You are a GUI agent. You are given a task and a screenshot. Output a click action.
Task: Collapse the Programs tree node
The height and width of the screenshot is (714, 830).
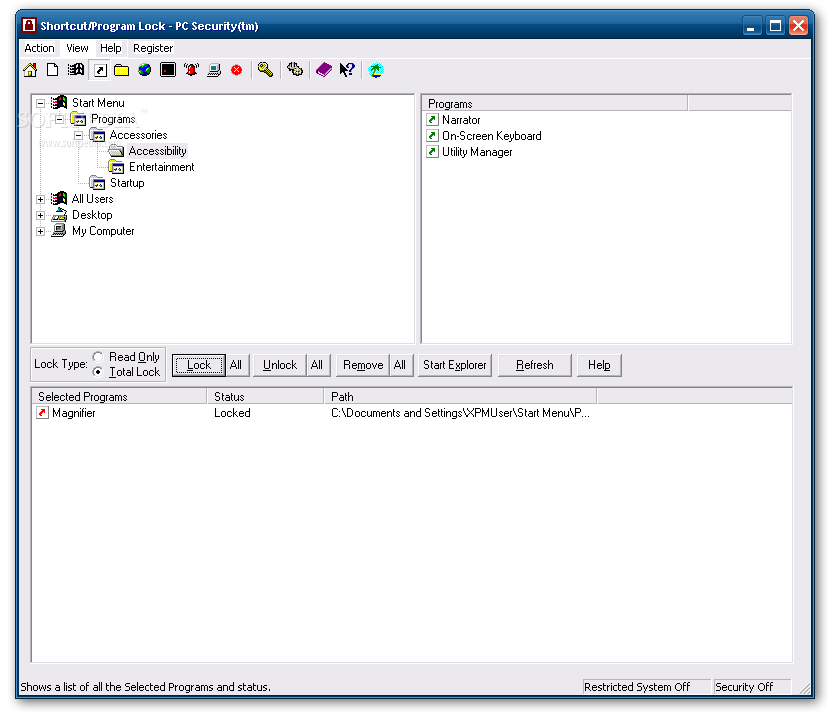click(x=59, y=119)
